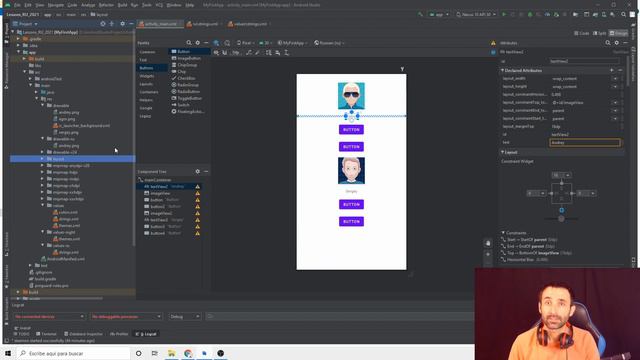Viewport: 640px width, 360px height.
Task: Open the Refactor menu
Action: click(106, 5)
